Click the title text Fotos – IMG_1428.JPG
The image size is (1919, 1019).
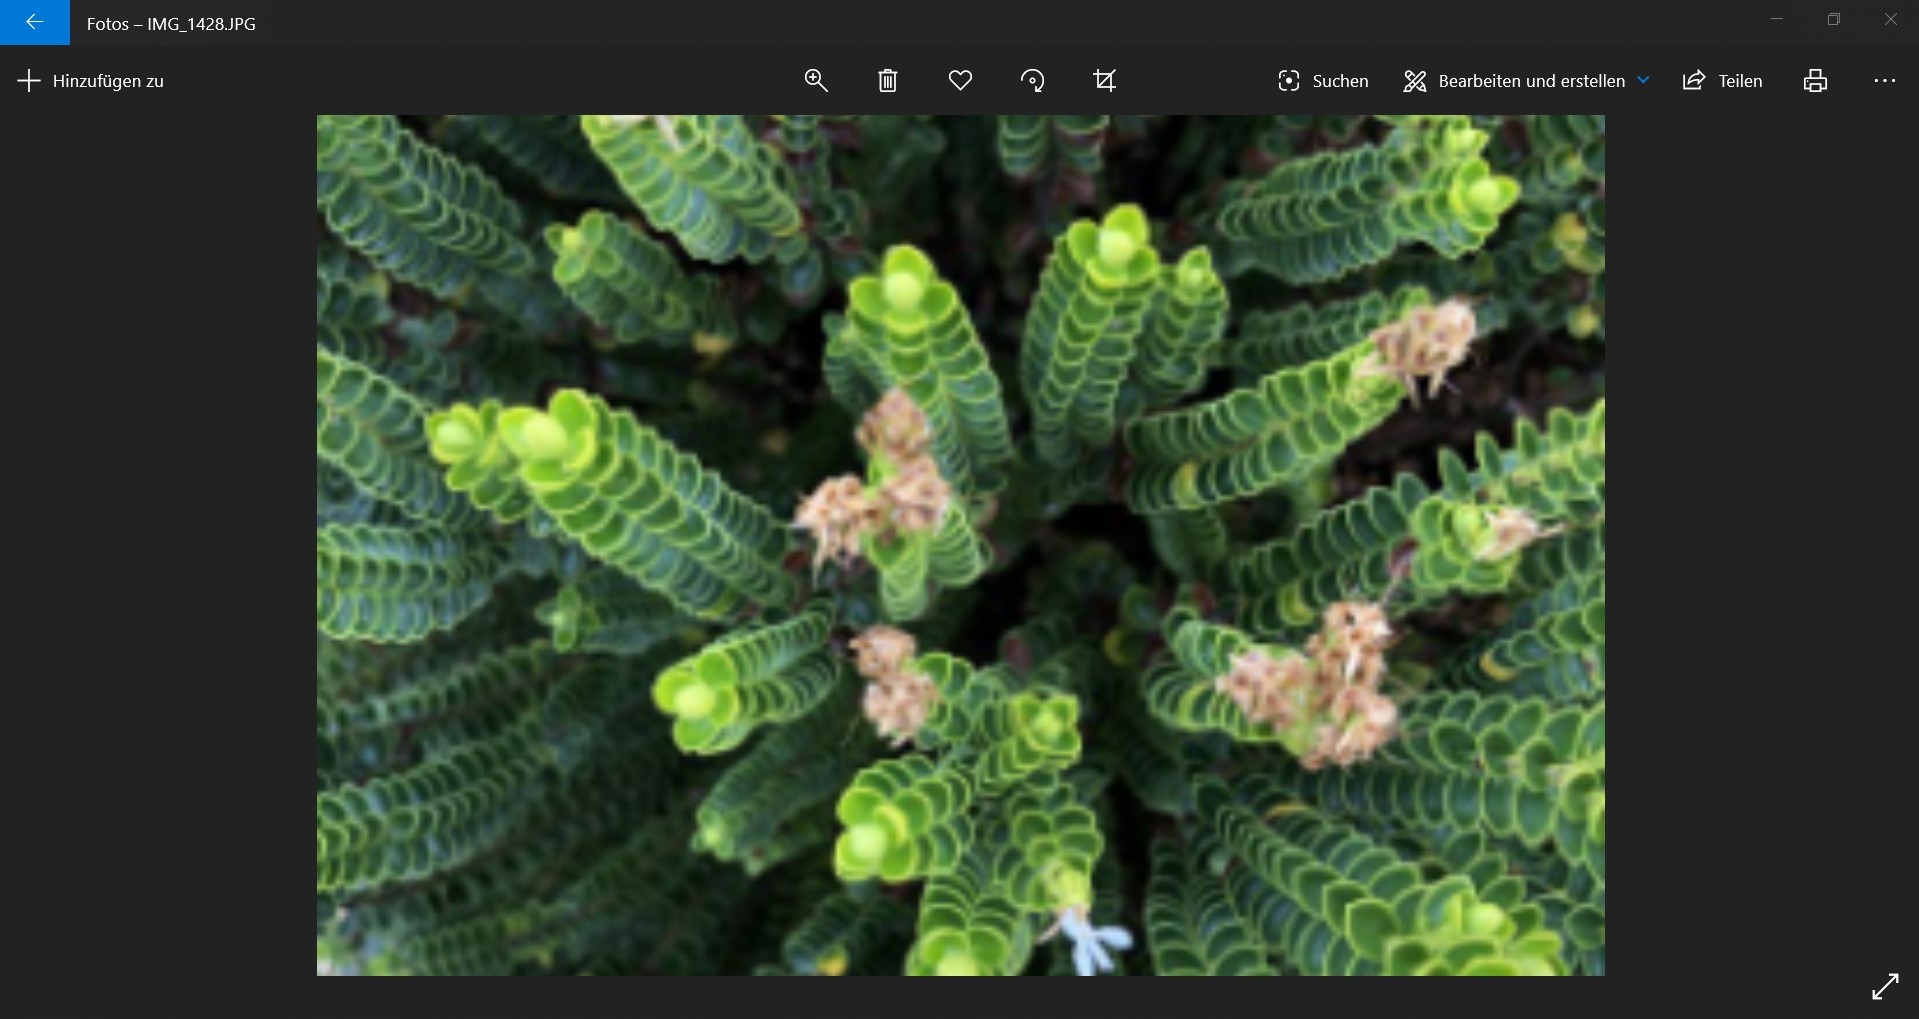pos(171,24)
